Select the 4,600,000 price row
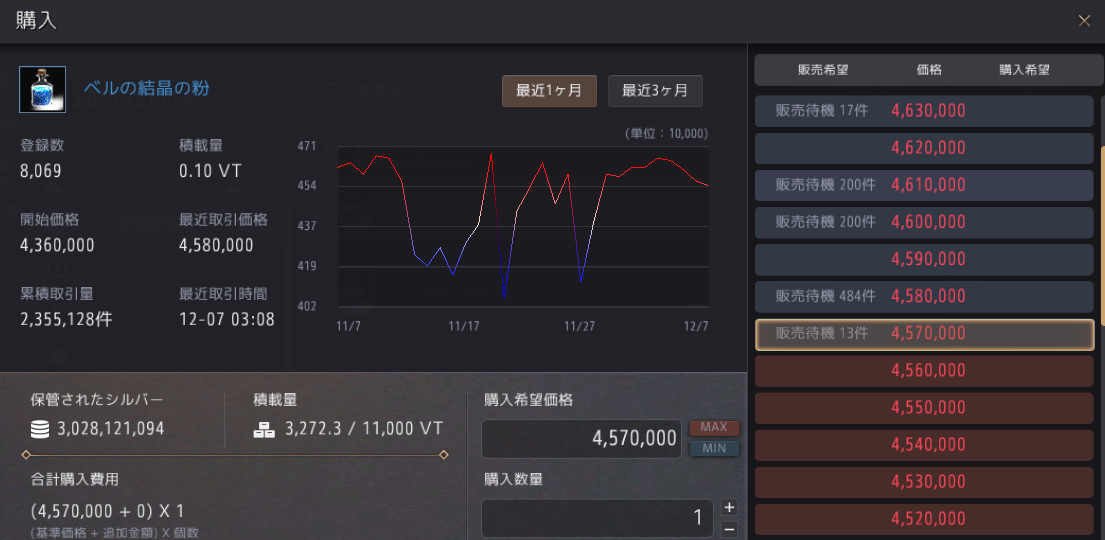1105x540 pixels. pyautogui.click(x=923, y=222)
